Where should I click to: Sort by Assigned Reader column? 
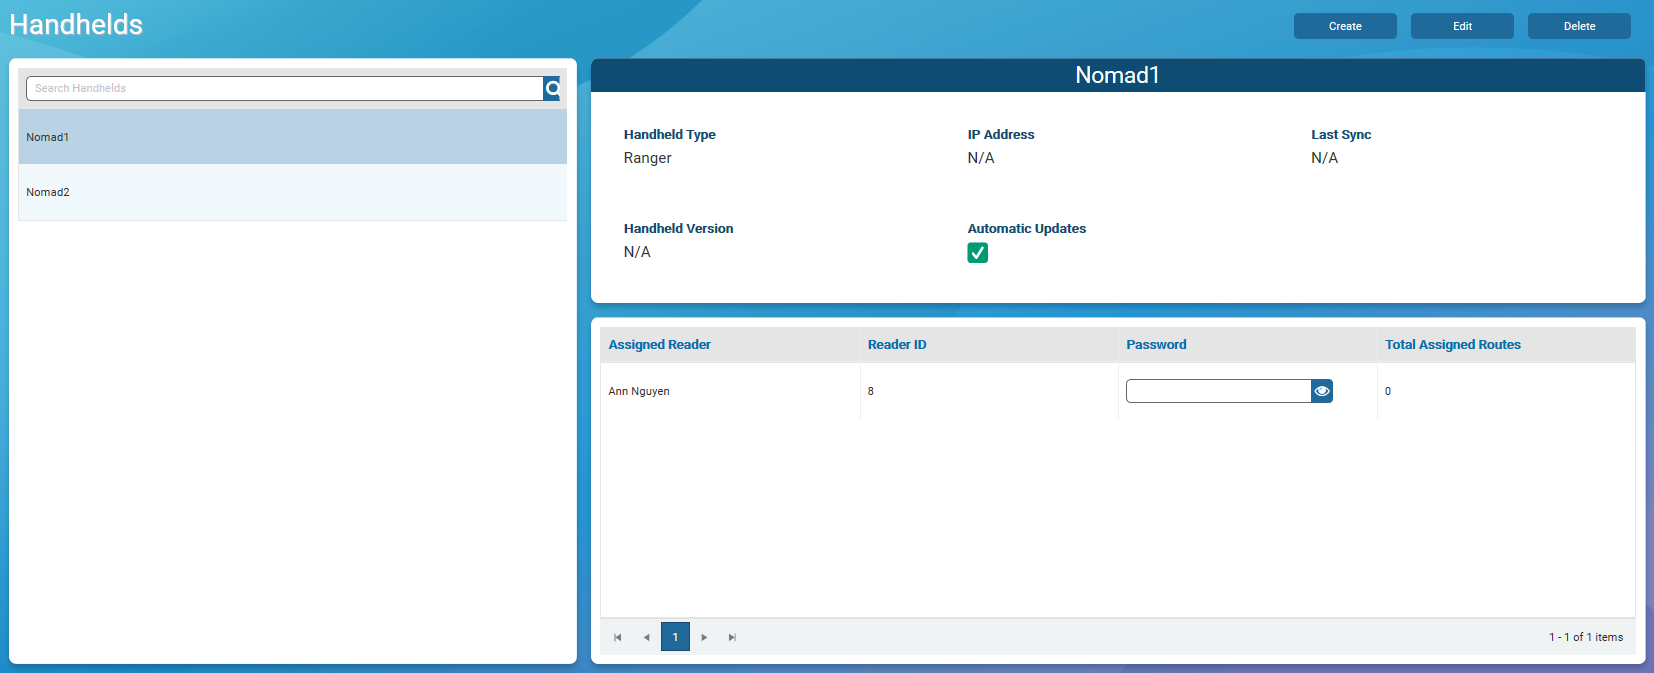659,345
